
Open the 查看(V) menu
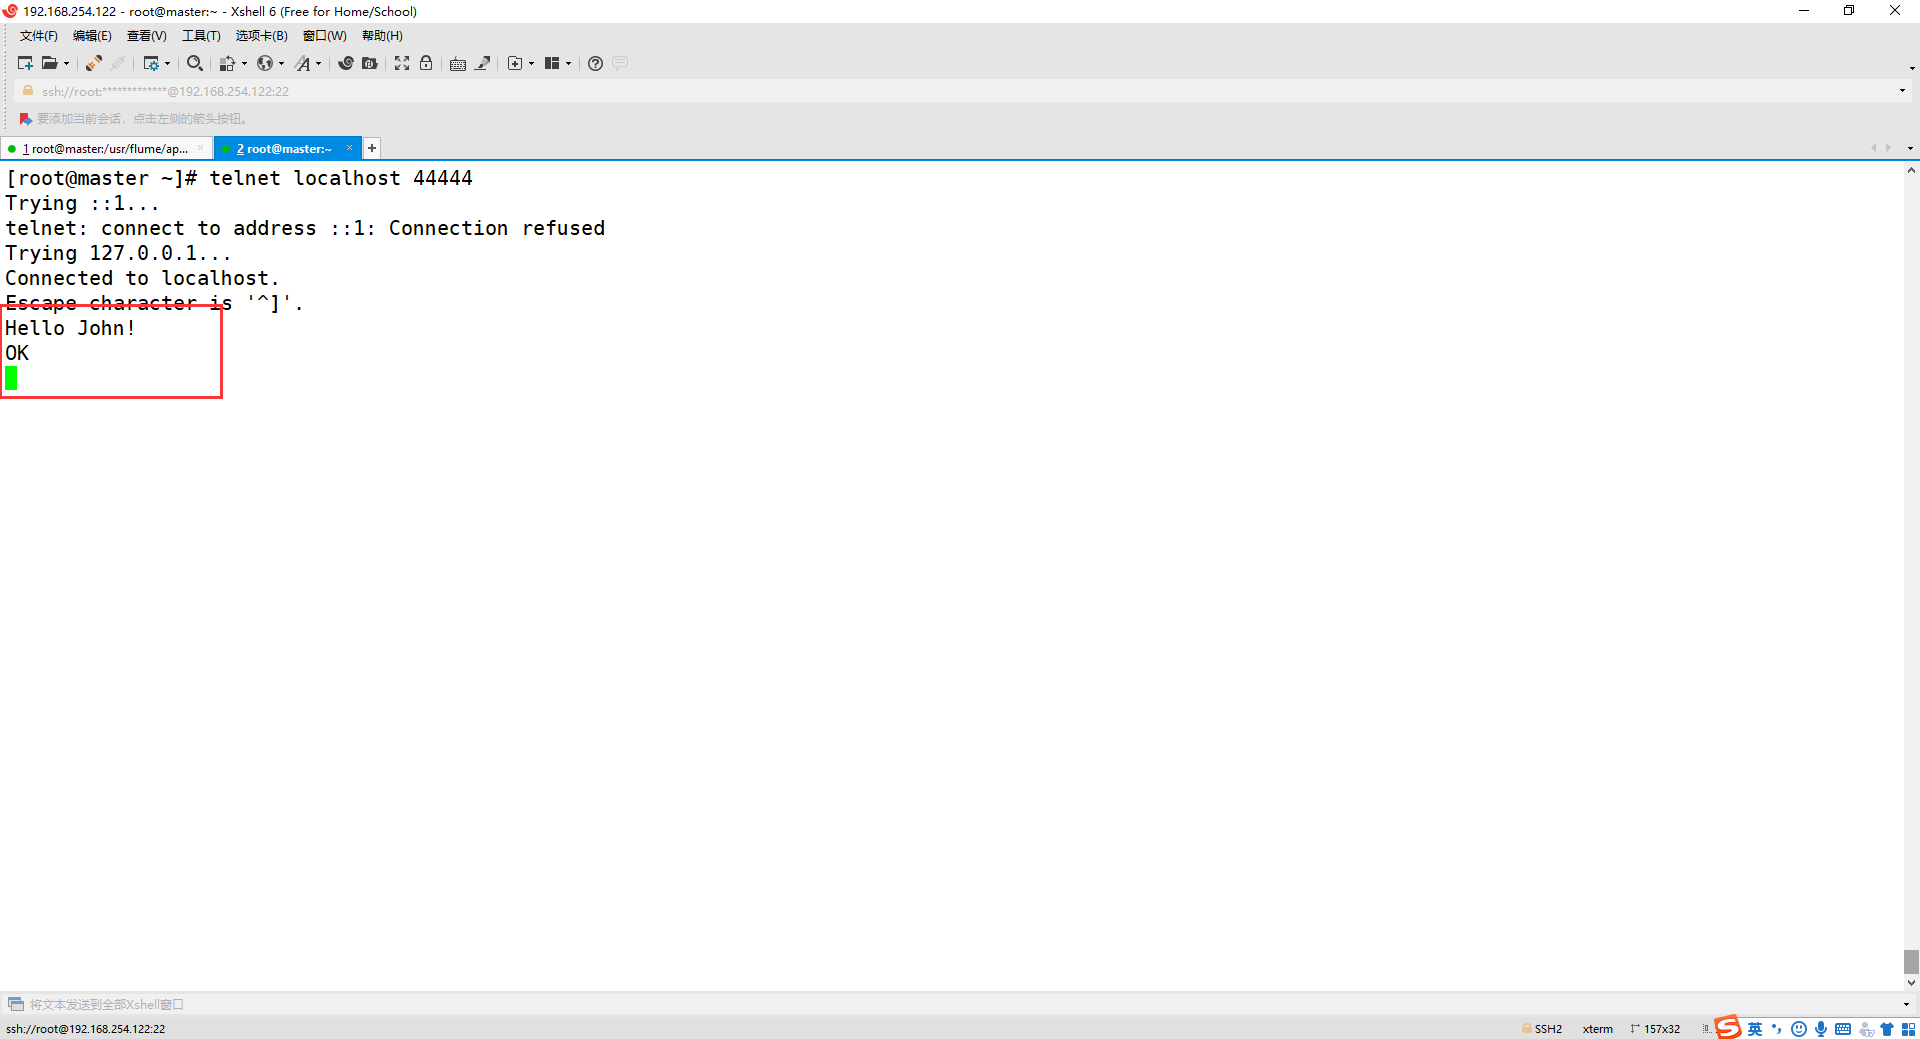point(146,36)
